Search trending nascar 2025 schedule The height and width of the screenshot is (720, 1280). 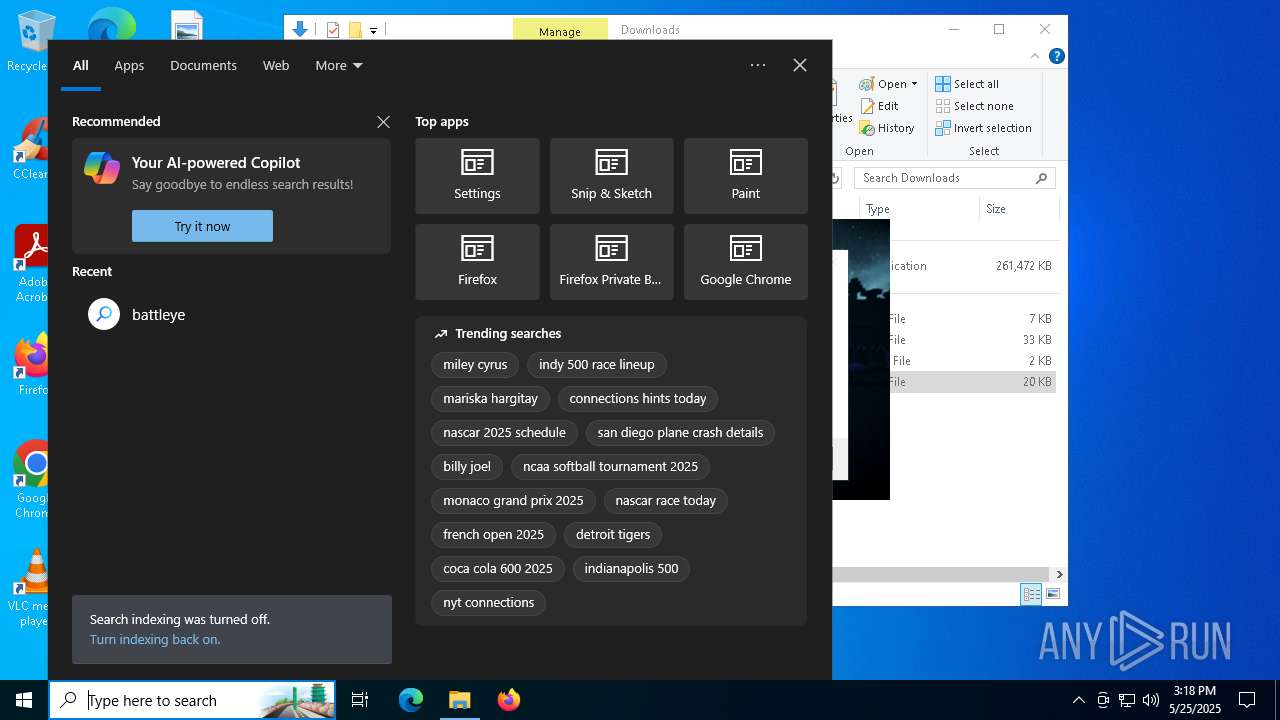coord(504,433)
